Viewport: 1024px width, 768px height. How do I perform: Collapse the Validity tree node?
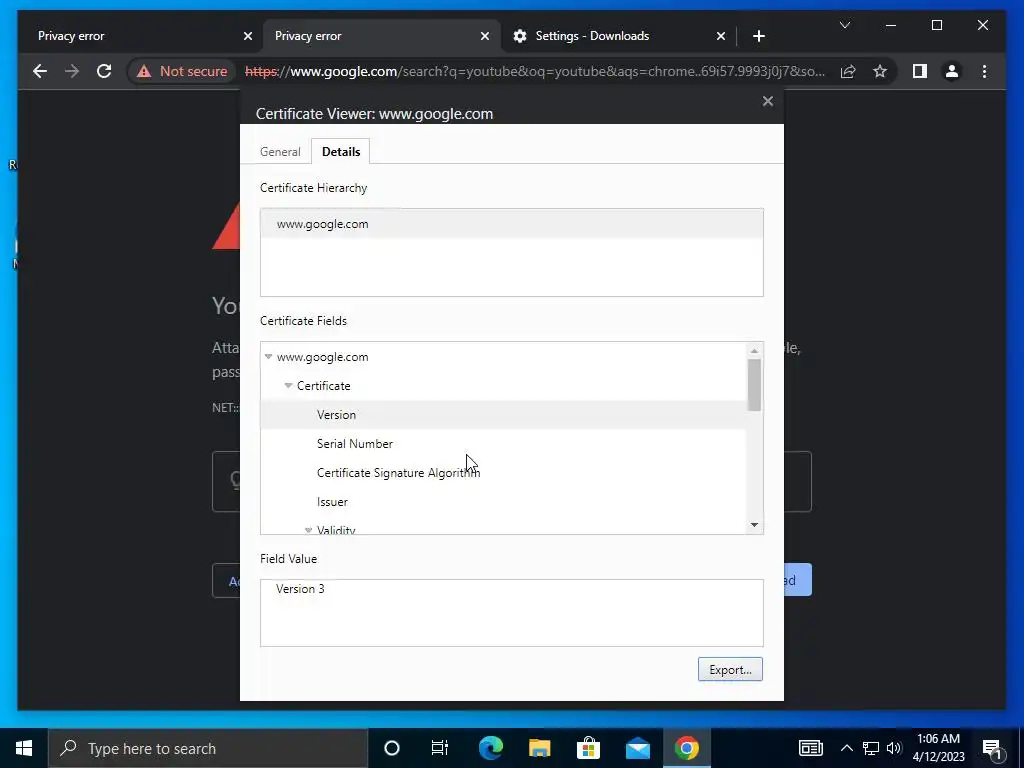click(x=308, y=530)
